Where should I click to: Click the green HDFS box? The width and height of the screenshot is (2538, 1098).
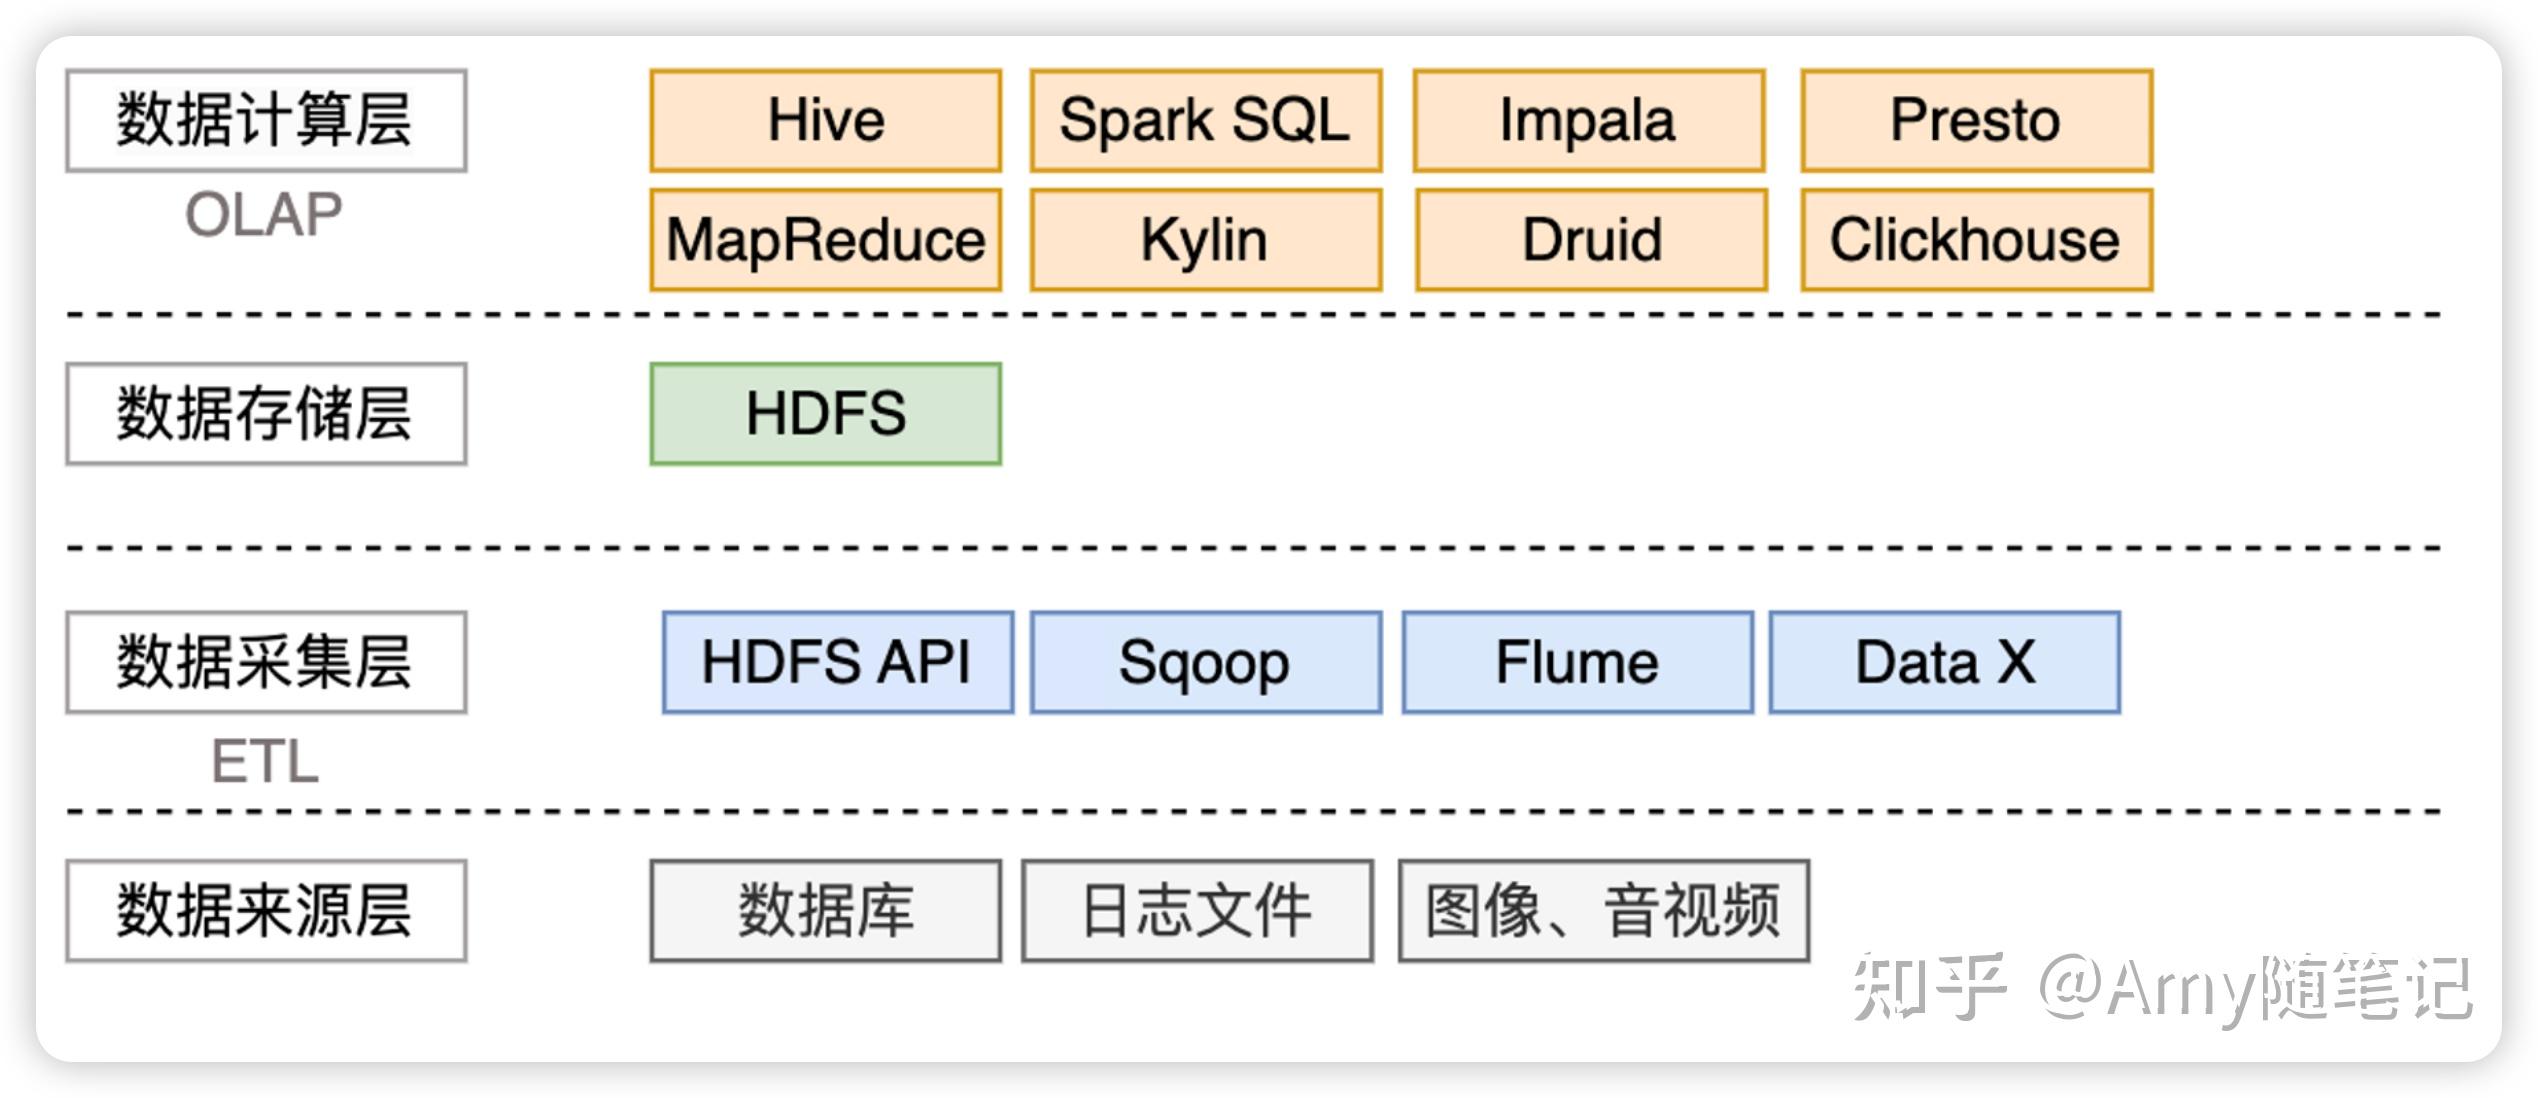[826, 414]
